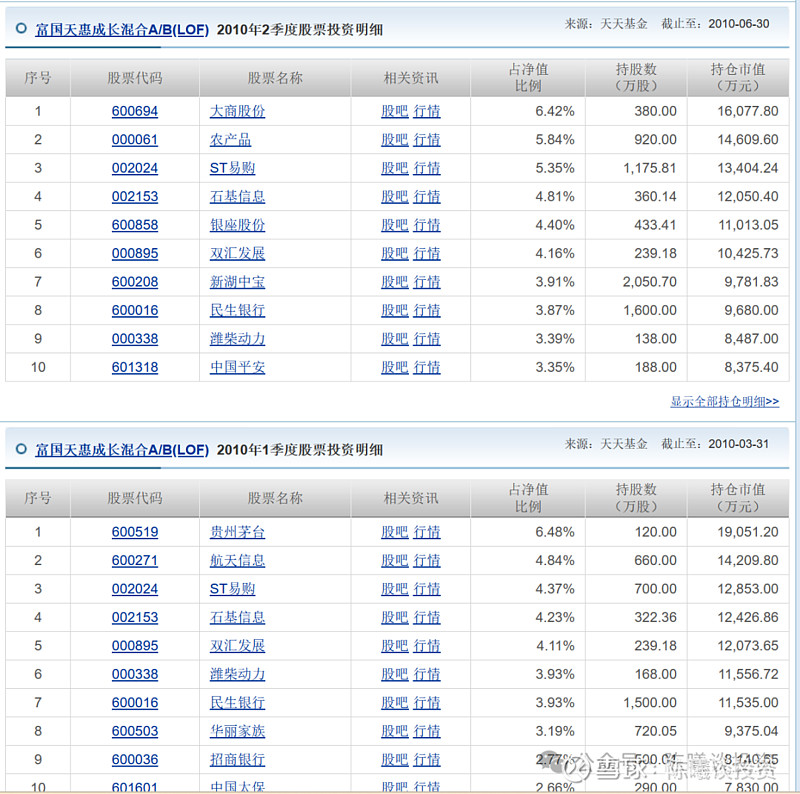Image resolution: width=800 pixels, height=794 pixels.
Task: Open 行情 link in the 航天信息 row
Action: [427, 560]
